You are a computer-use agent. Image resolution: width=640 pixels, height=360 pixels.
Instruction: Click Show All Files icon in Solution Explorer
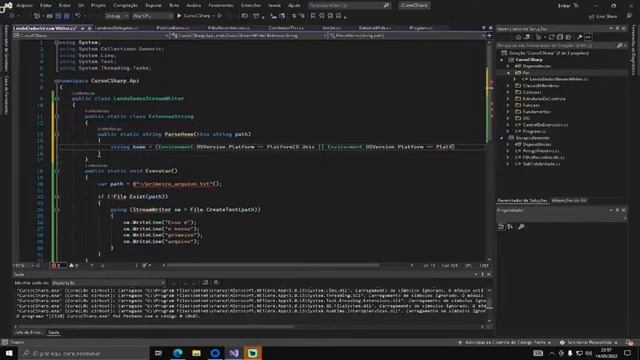(x=568, y=37)
